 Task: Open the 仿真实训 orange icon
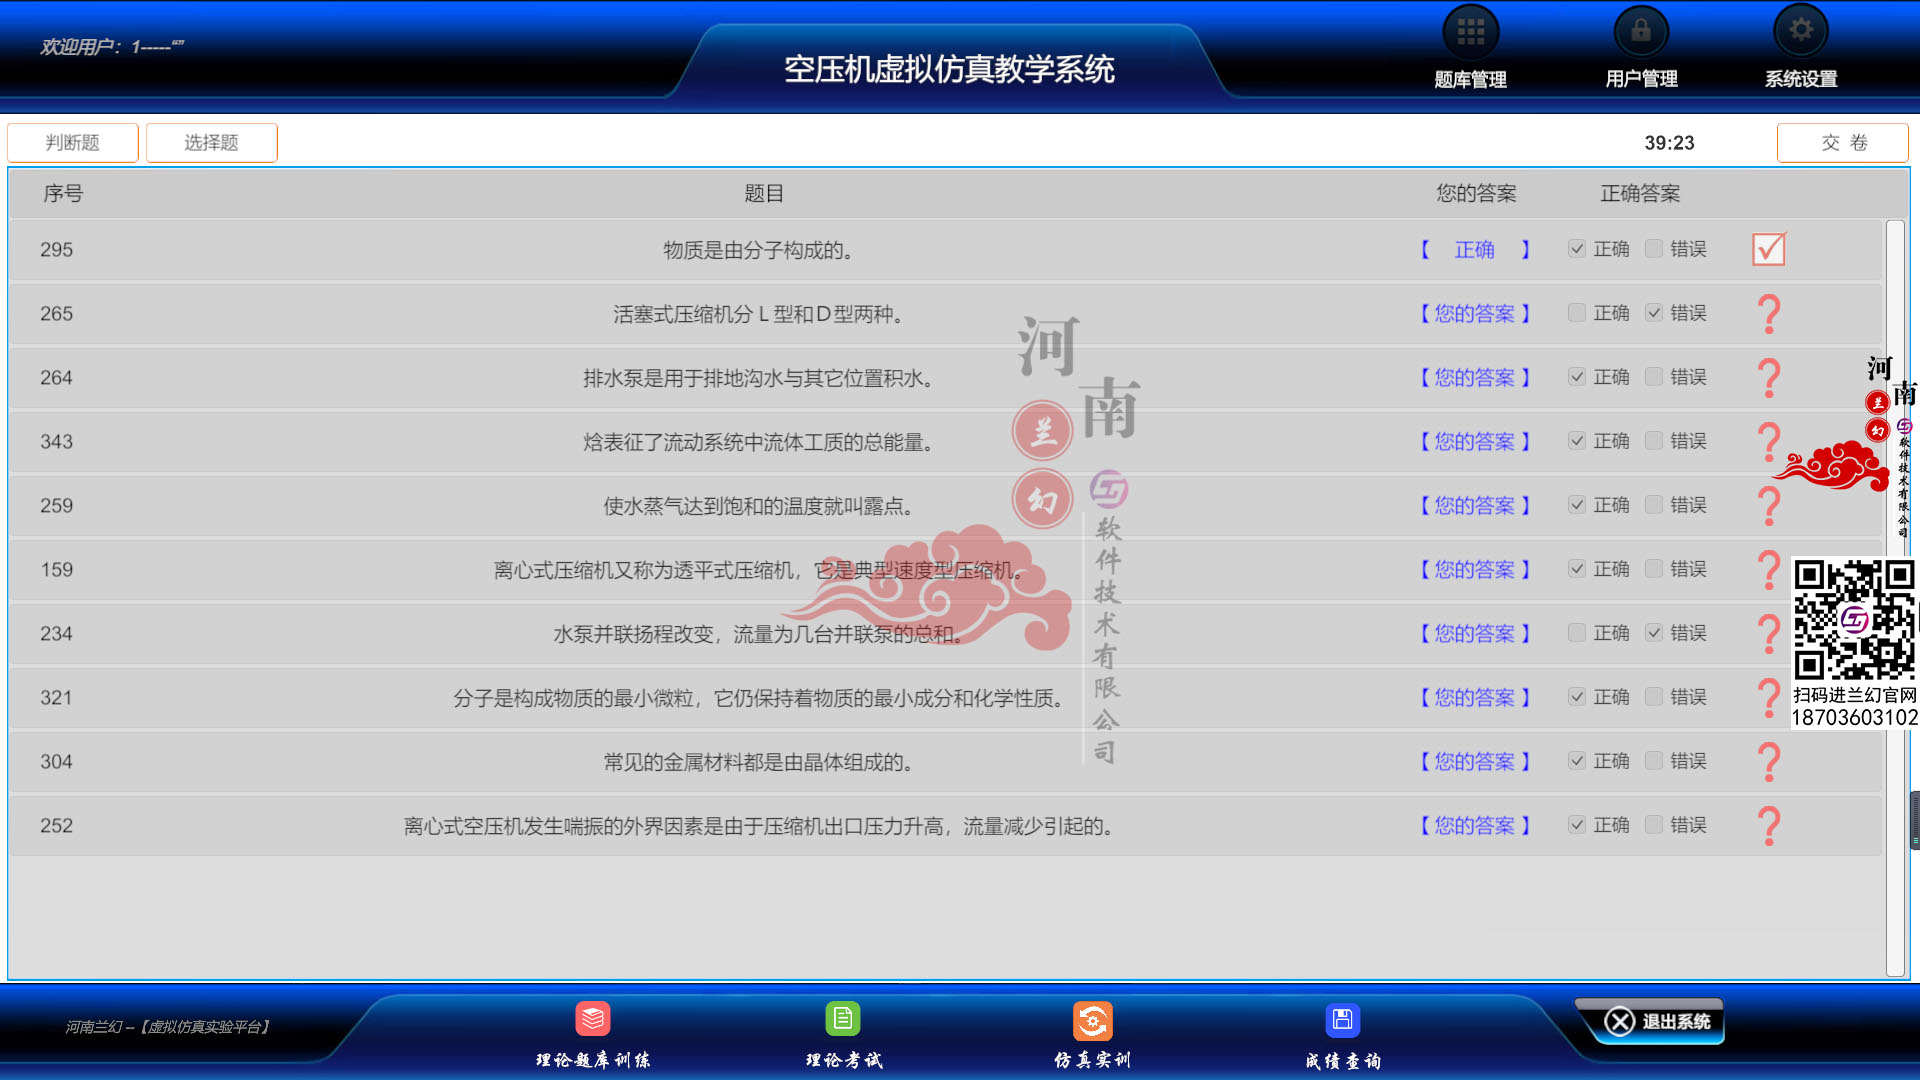pos(1092,1021)
